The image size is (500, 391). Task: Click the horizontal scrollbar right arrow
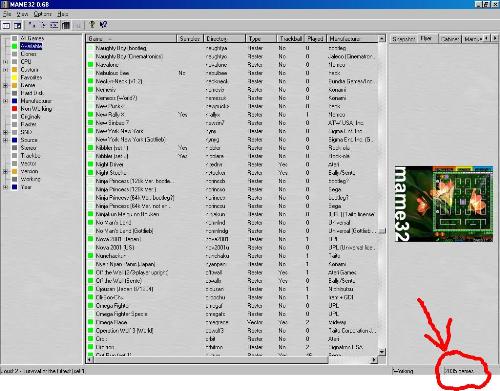point(374,359)
